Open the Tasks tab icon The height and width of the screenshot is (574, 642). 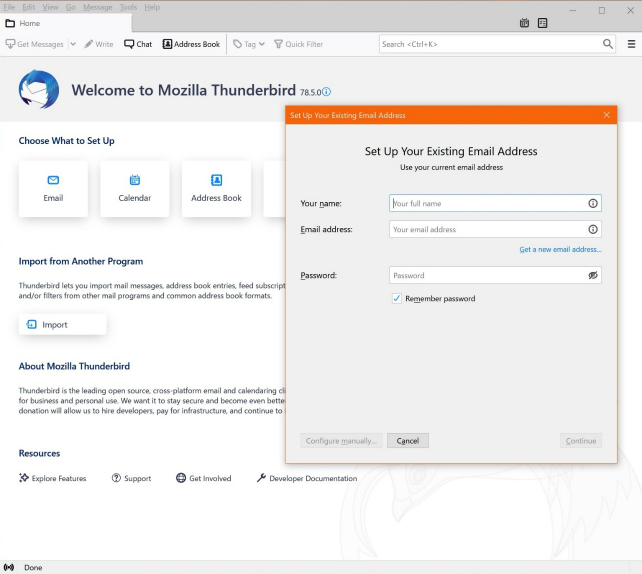pyautogui.click(x=543, y=23)
